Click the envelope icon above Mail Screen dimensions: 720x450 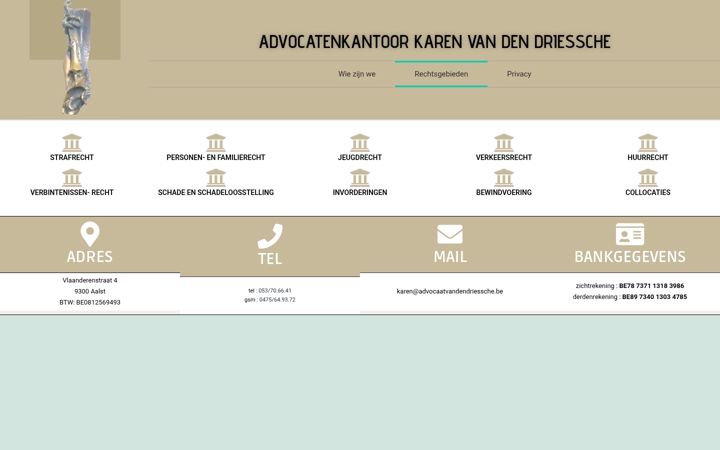(450, 234)
